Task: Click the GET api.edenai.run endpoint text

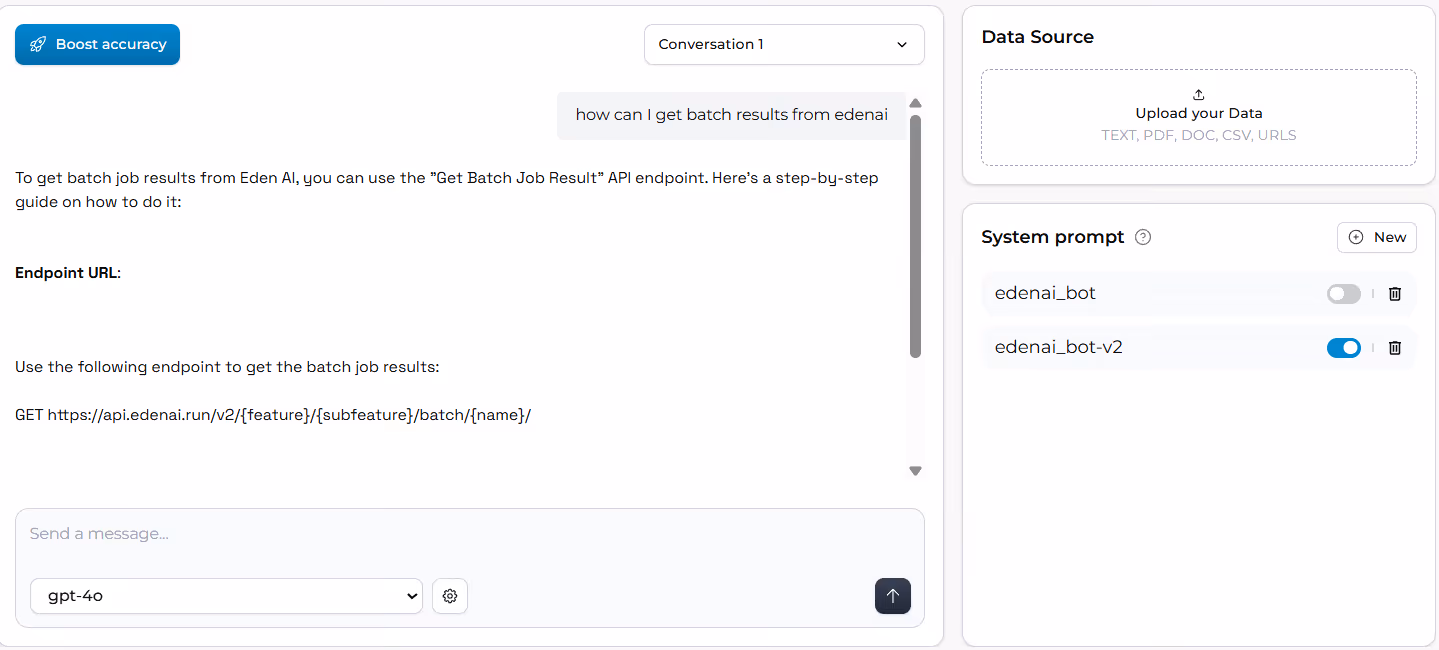Action: tap(273, 415)
